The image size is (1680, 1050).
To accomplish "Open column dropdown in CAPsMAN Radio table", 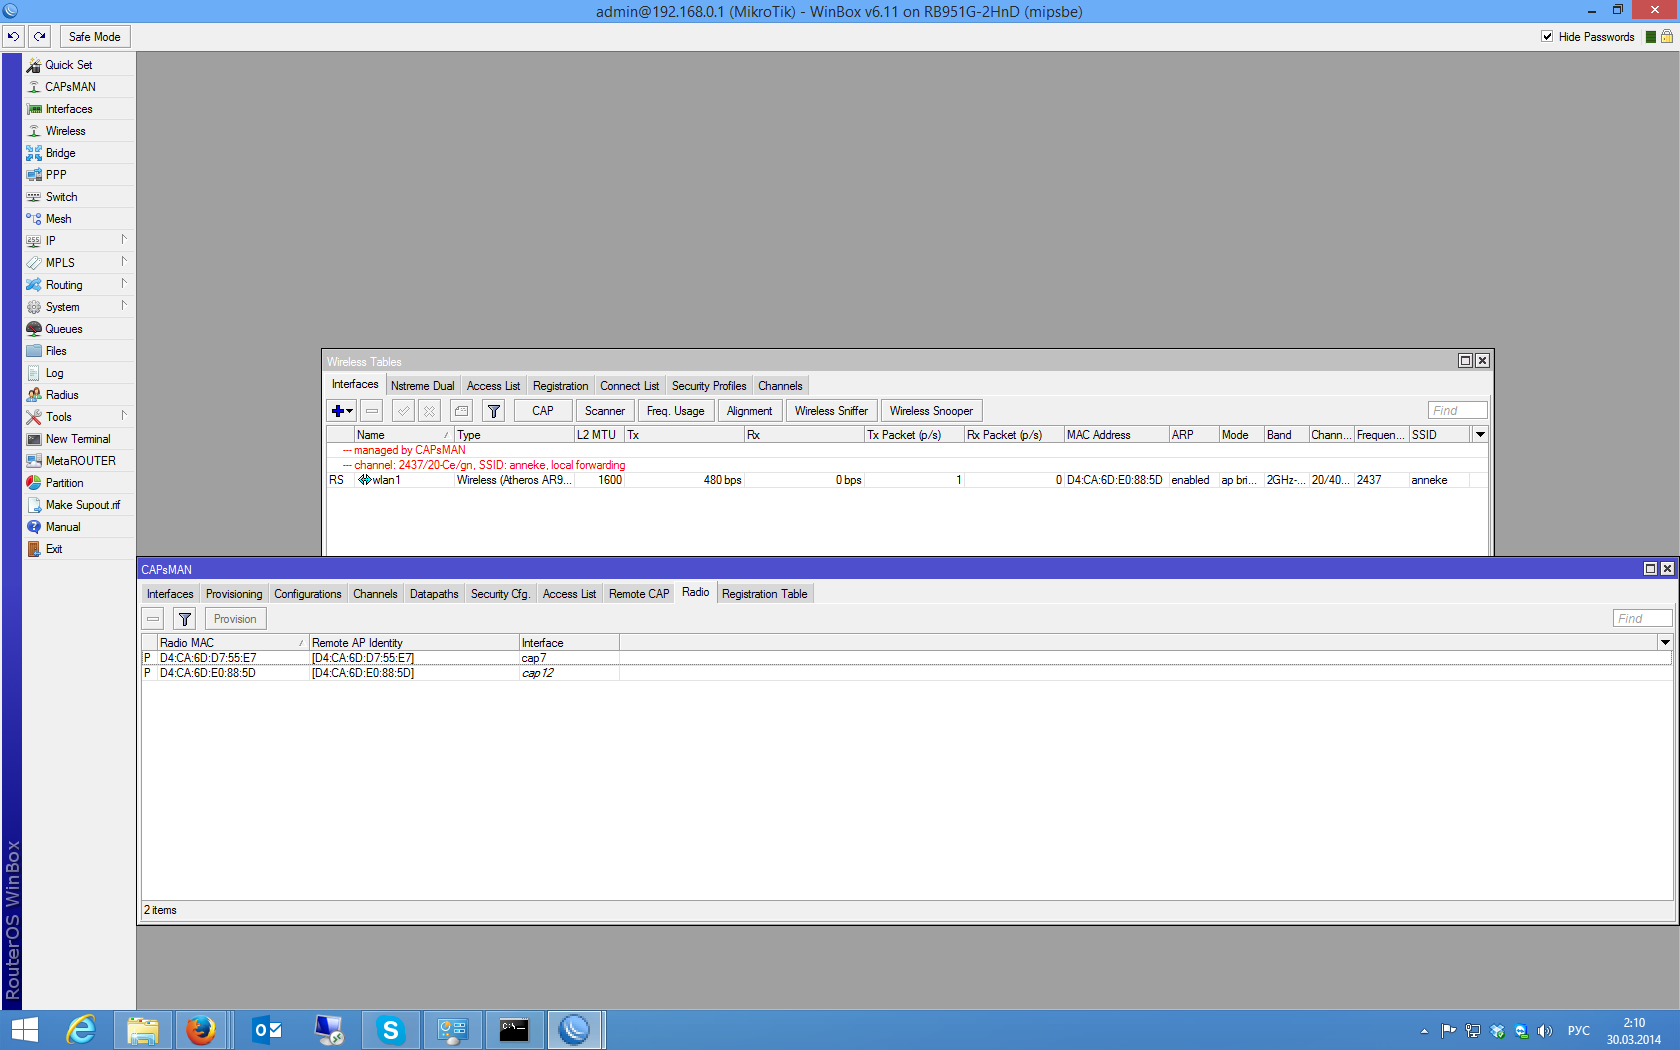I will [1665, 643].
